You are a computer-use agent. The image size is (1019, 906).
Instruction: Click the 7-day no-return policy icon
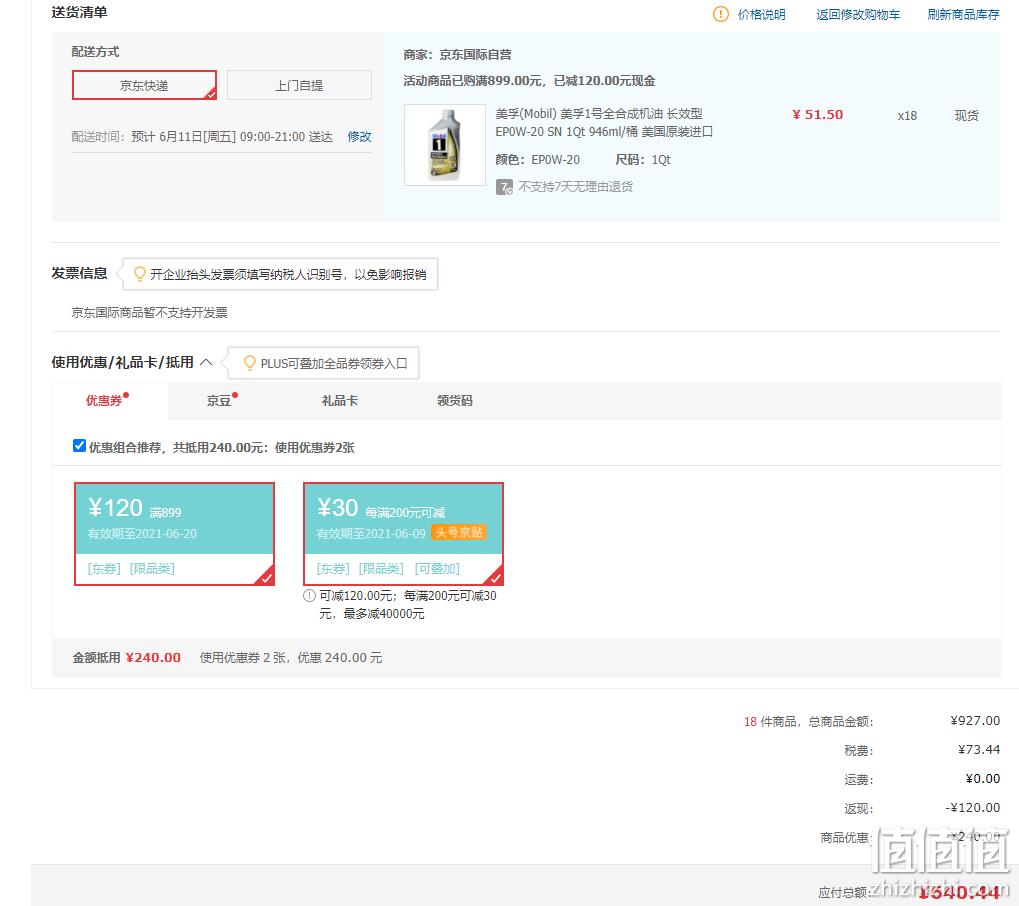click(504, 187)
